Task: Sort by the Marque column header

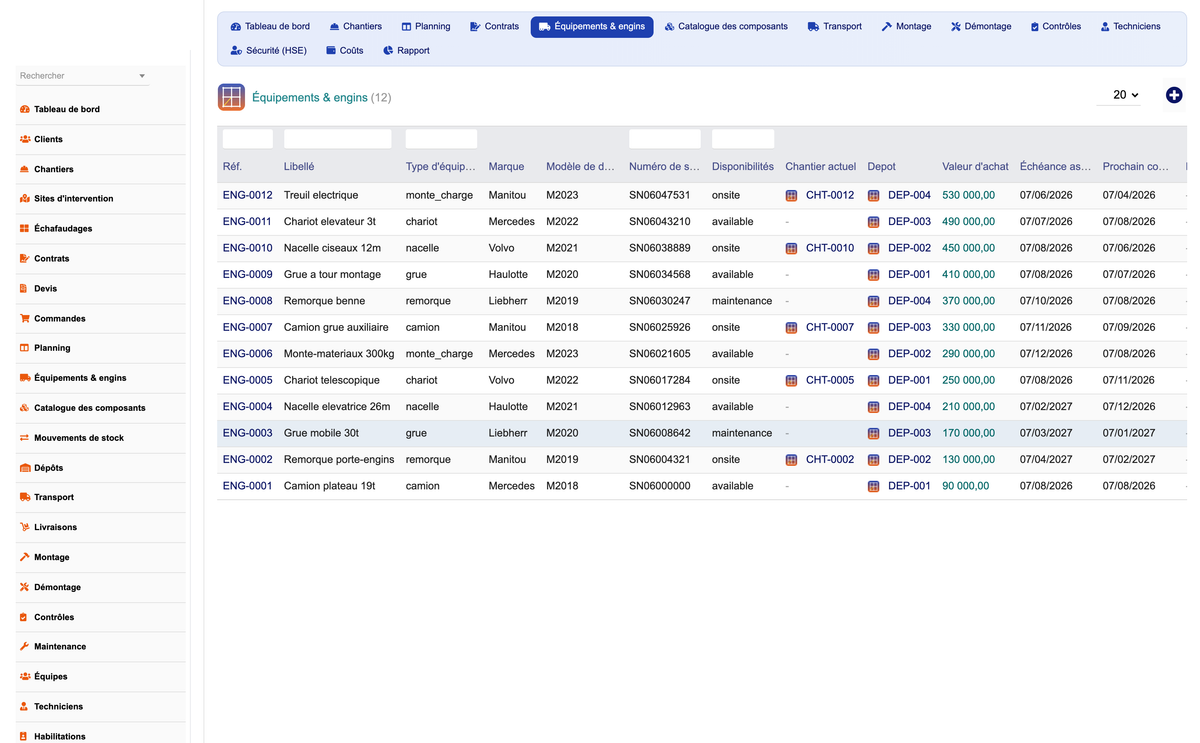Action: pos(506,167)
